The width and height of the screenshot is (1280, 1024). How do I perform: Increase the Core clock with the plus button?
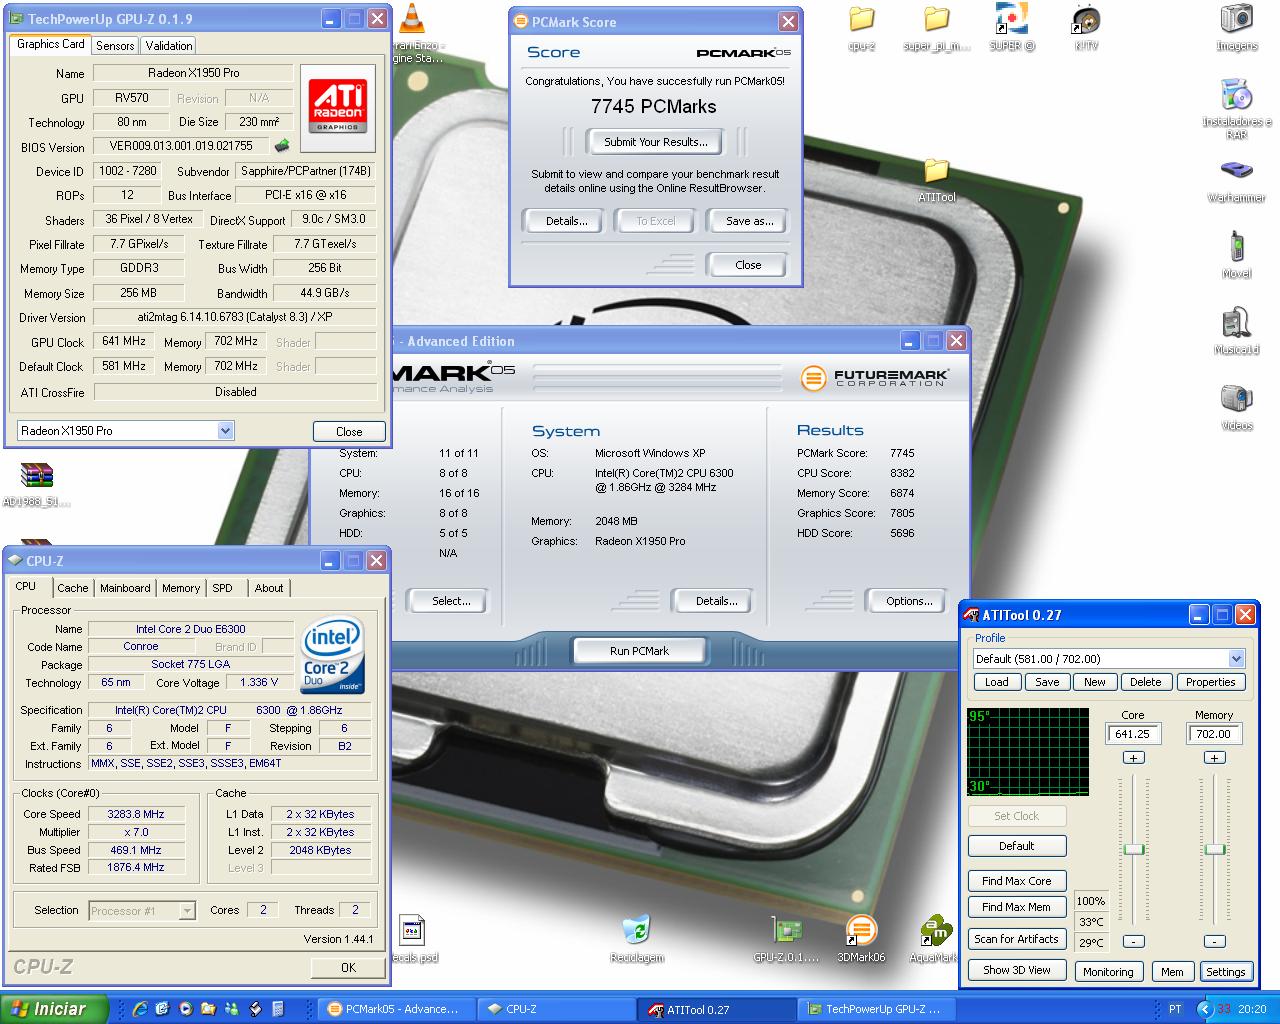point(1133,758)
